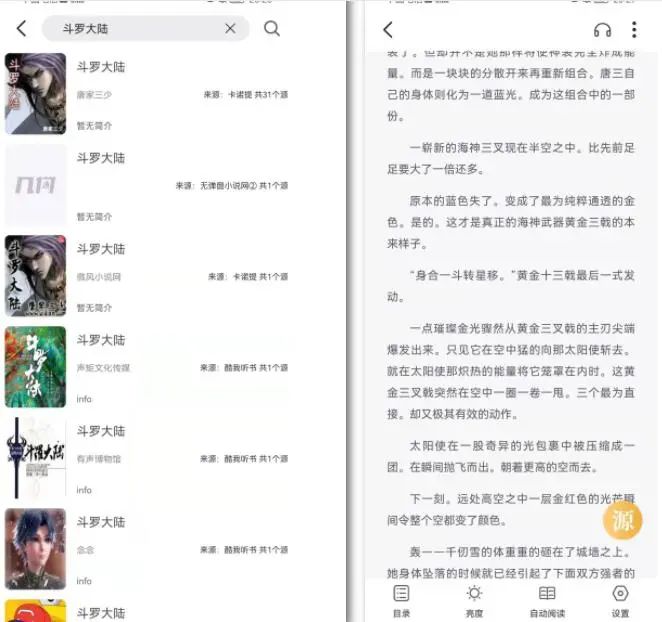This screenshot has height=622, width=662.
Task: Open the reader three-dot menu
Action: point(634,30)
